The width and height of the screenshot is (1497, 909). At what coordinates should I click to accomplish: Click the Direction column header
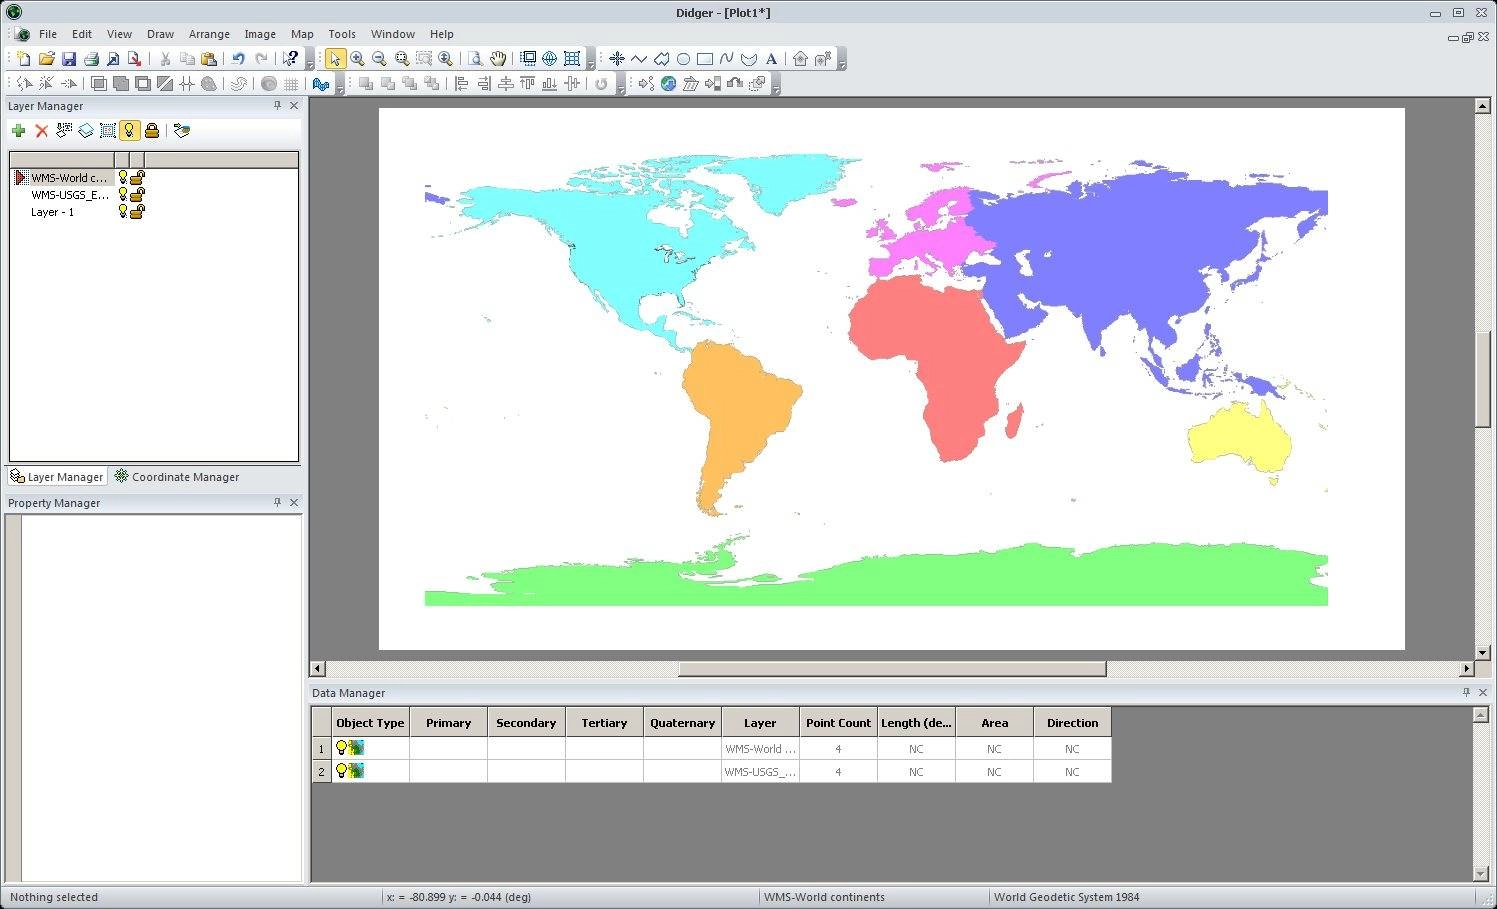click(x=1072, y=723)
